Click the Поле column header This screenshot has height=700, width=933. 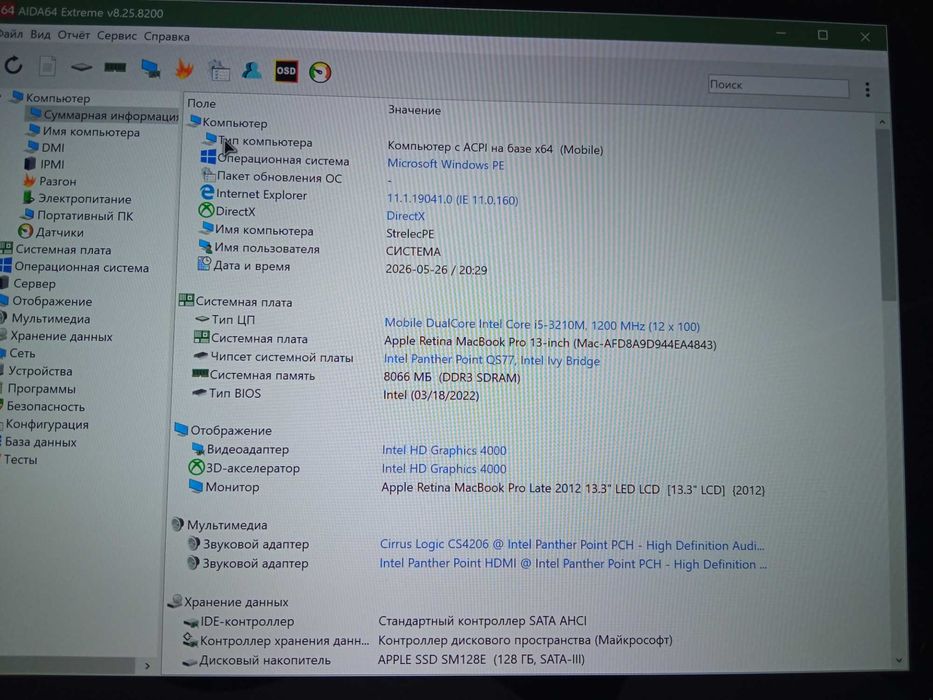pyautogui.click(x=202, y=103)
